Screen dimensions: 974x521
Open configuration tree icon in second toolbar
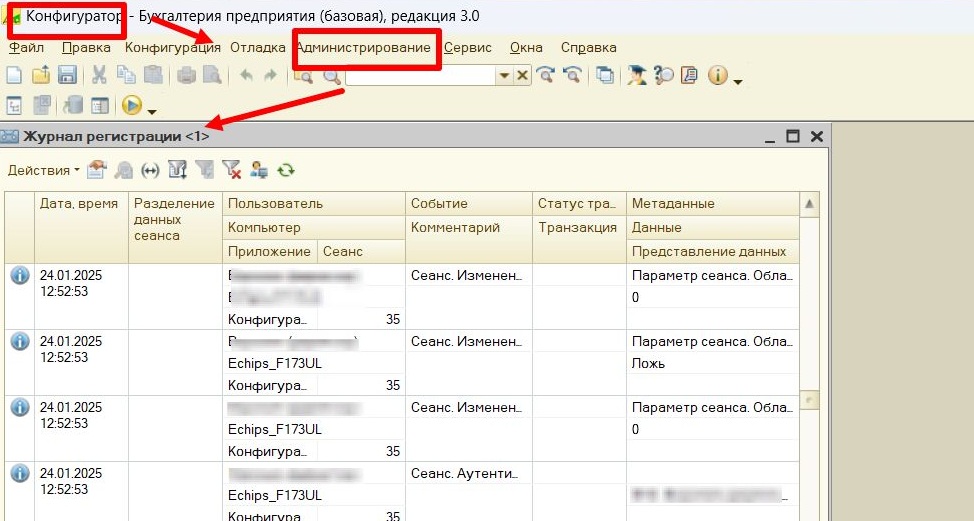pos(14,106)
